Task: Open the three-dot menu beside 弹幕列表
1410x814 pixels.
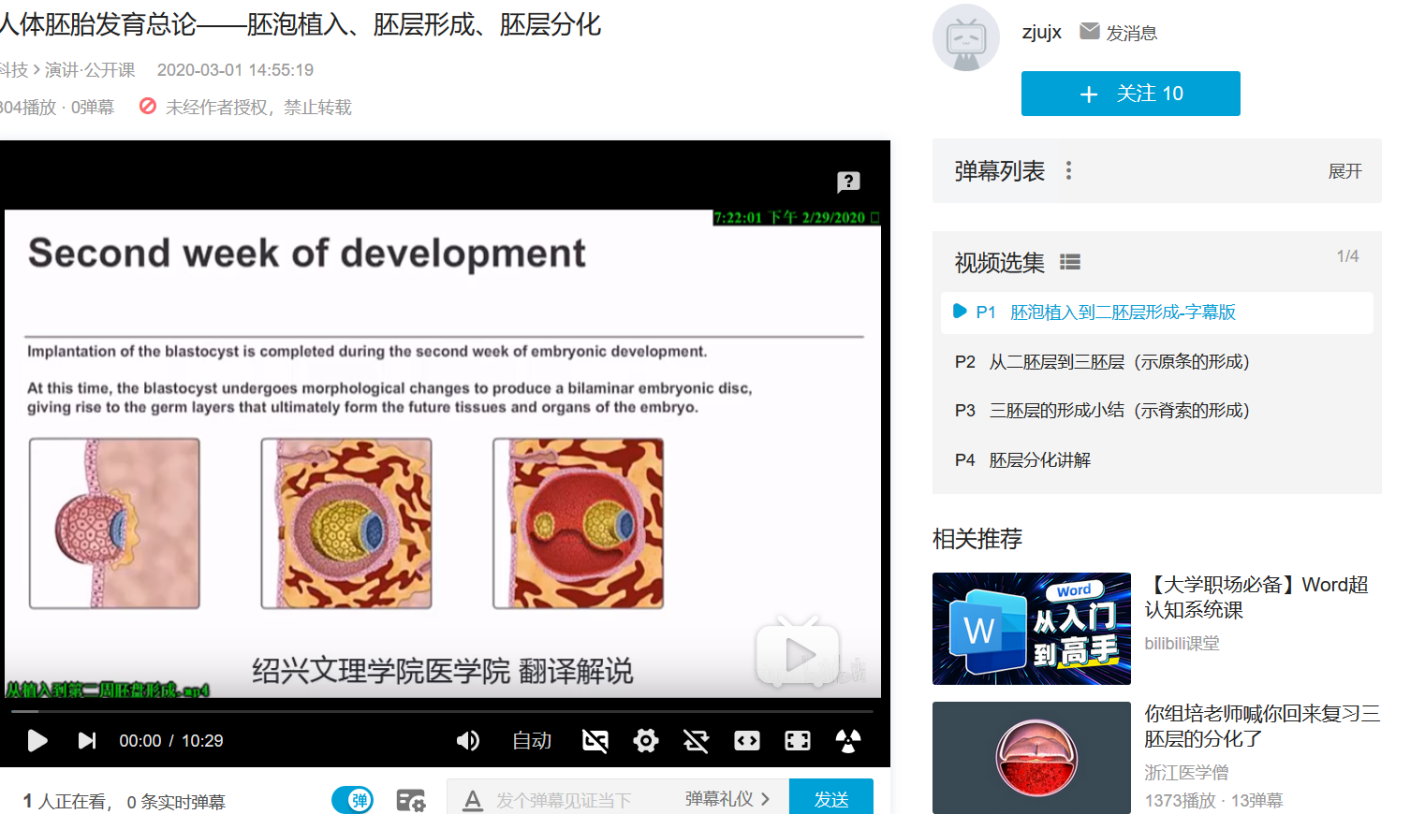Action: pyautogui.click(x=1068, y=171)
